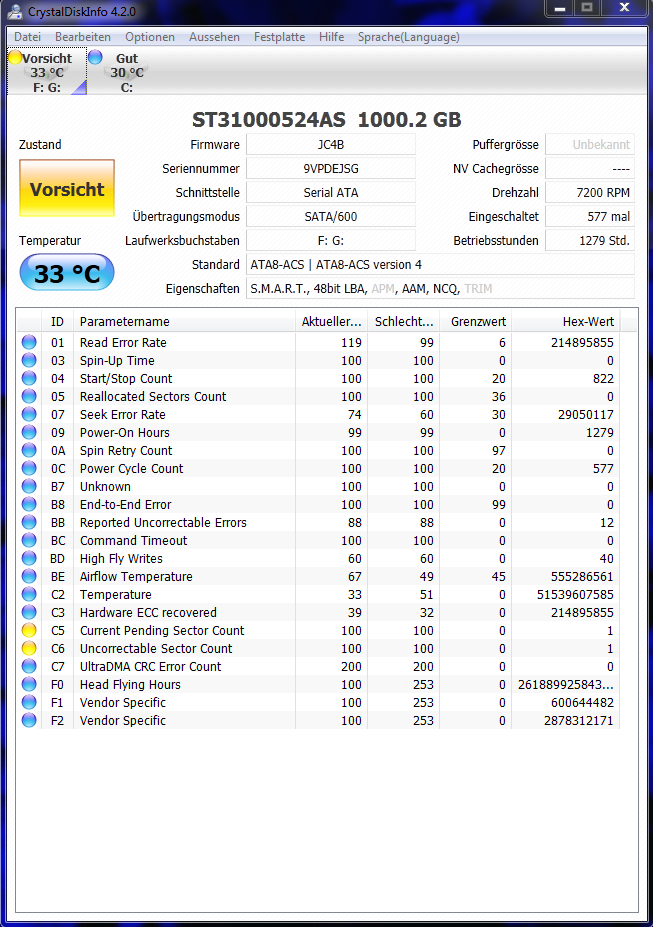Click the status icon for Reallocated Sectors Count
653x927 pixels.
coord(29,396)
